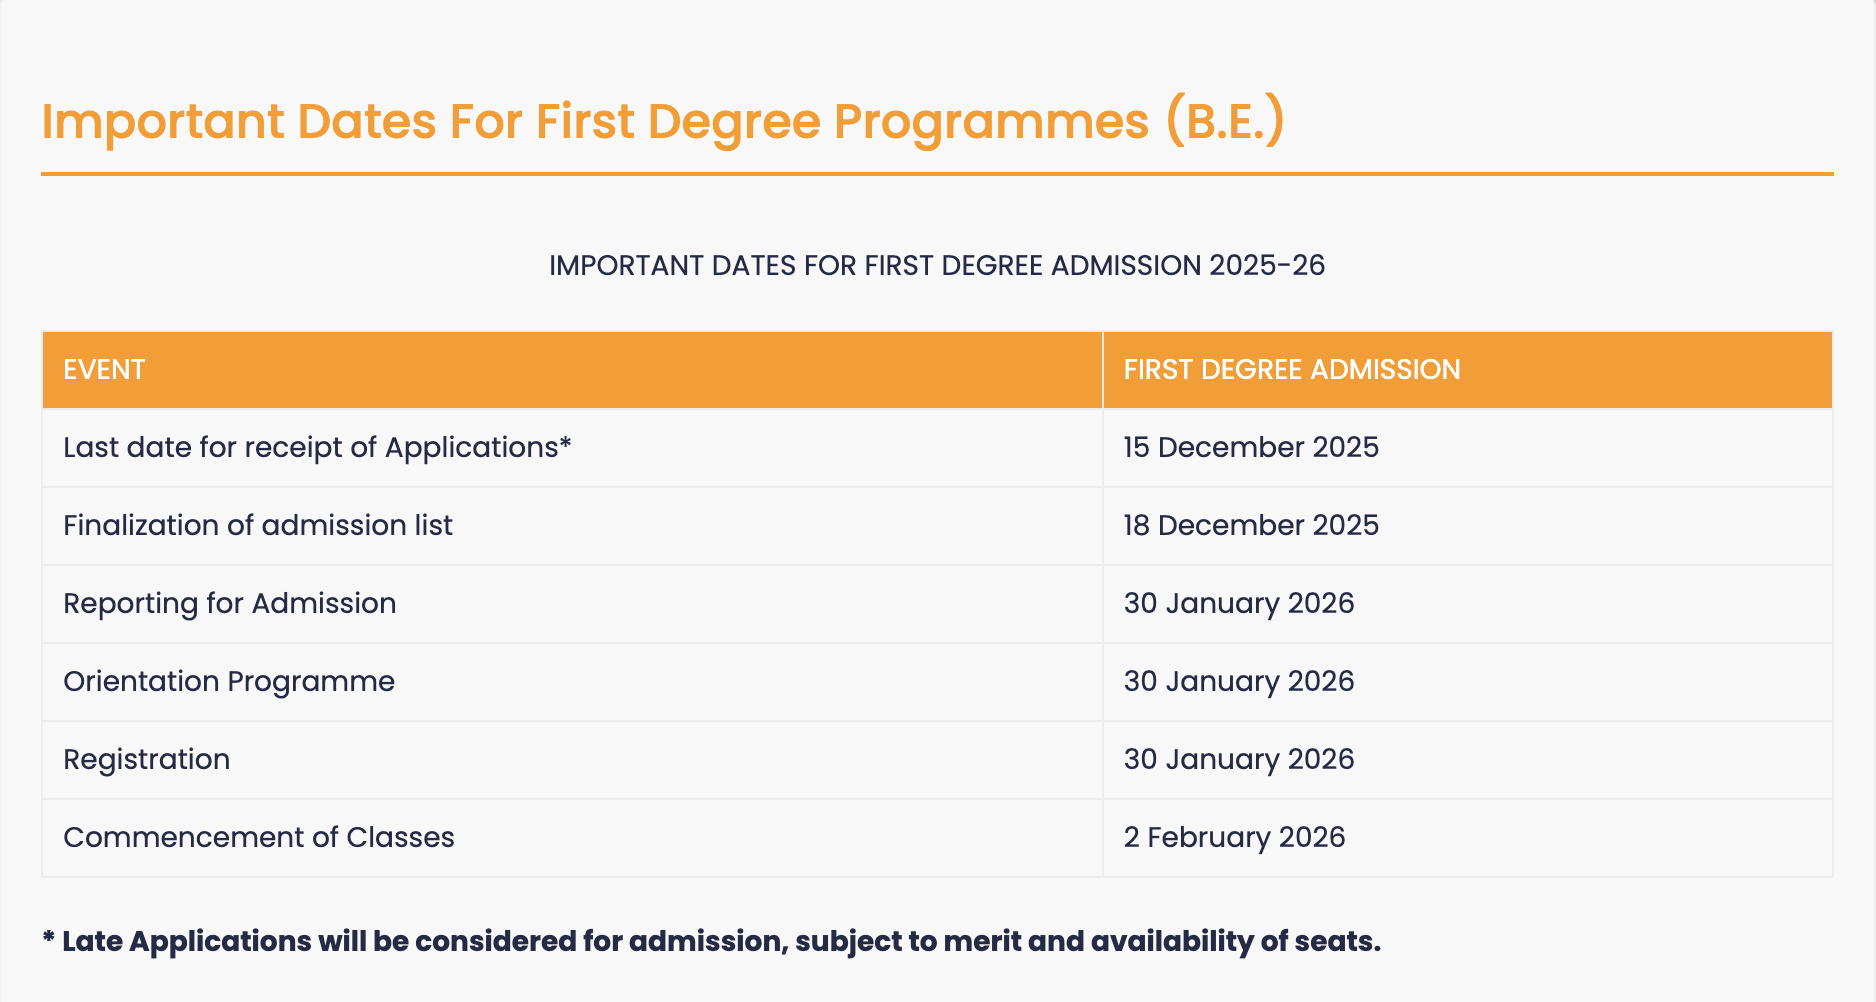The image size is (1876, 1002).
Task: Click the Orientation Programme date cell
Action: [1468, 682]
